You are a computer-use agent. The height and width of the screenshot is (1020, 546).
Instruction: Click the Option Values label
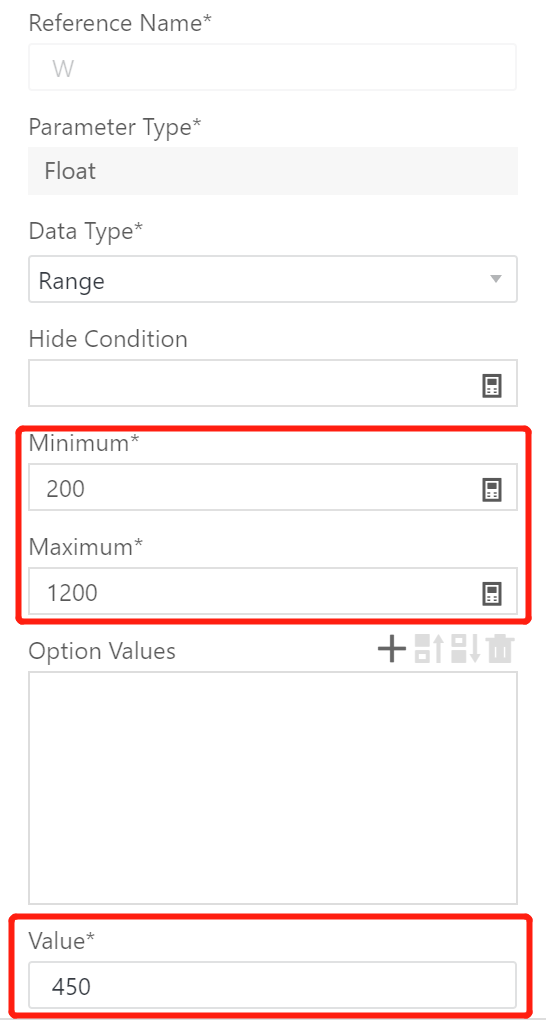point(102,651)
